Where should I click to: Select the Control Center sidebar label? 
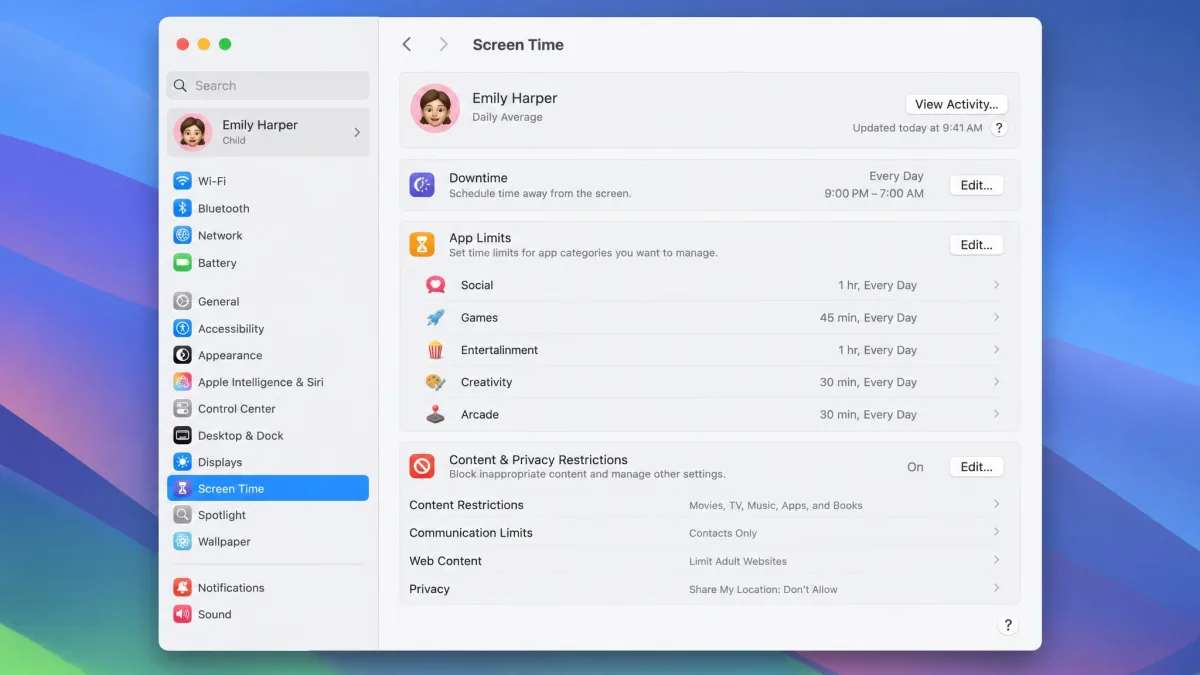(237, 408)
